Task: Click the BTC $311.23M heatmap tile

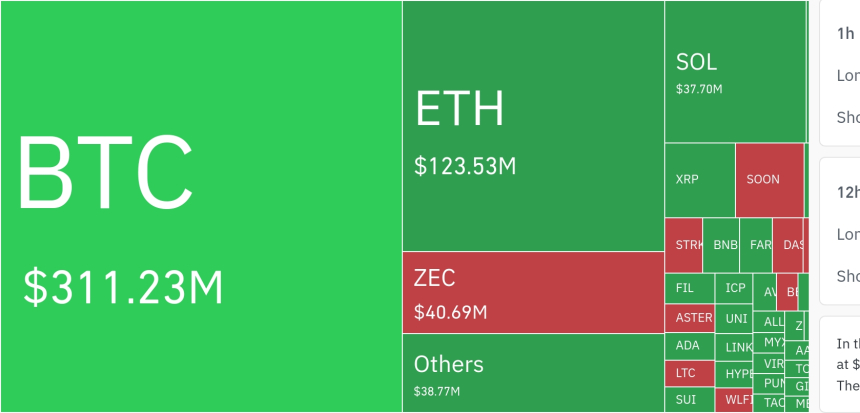Action: point(200,206)
